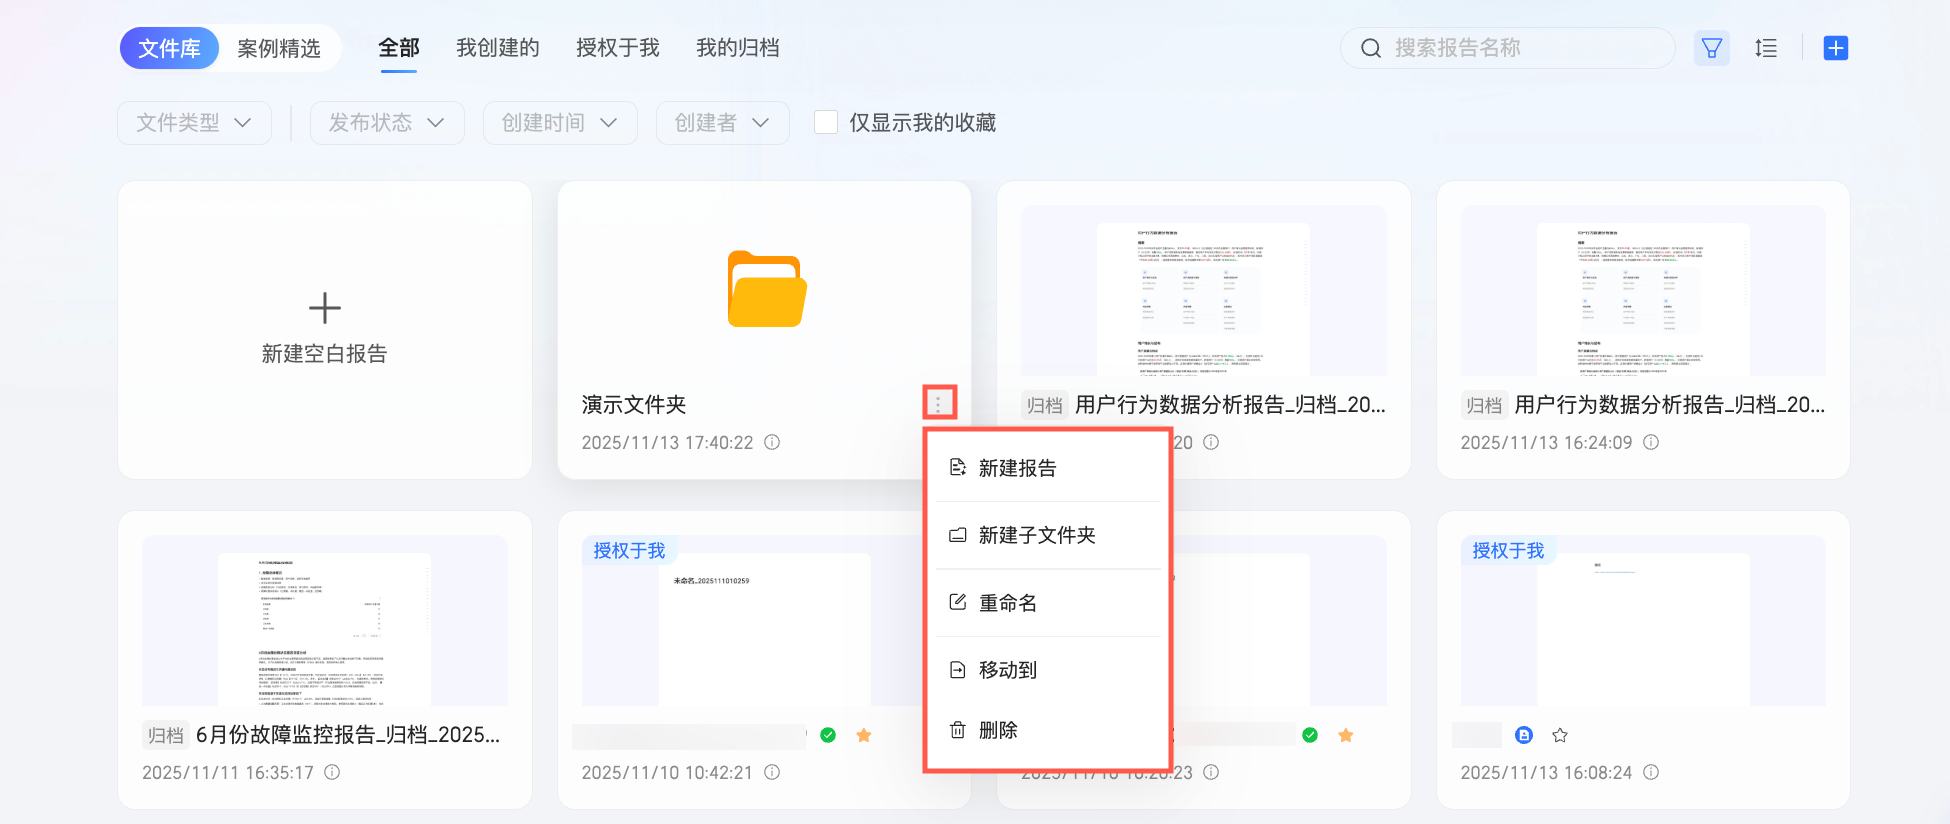
Task: Click the green check icon right of the context menu
Action: (1310, 735)
